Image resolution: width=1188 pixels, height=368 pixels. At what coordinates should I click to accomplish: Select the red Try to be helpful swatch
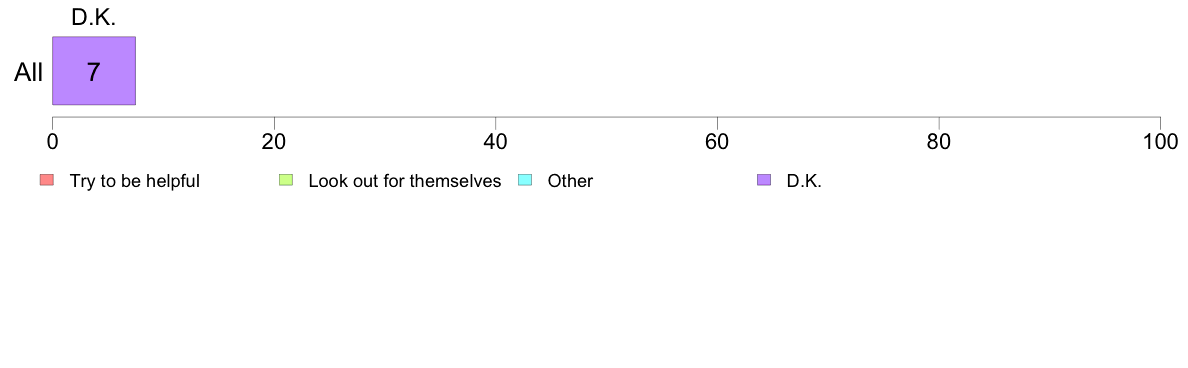46,180
